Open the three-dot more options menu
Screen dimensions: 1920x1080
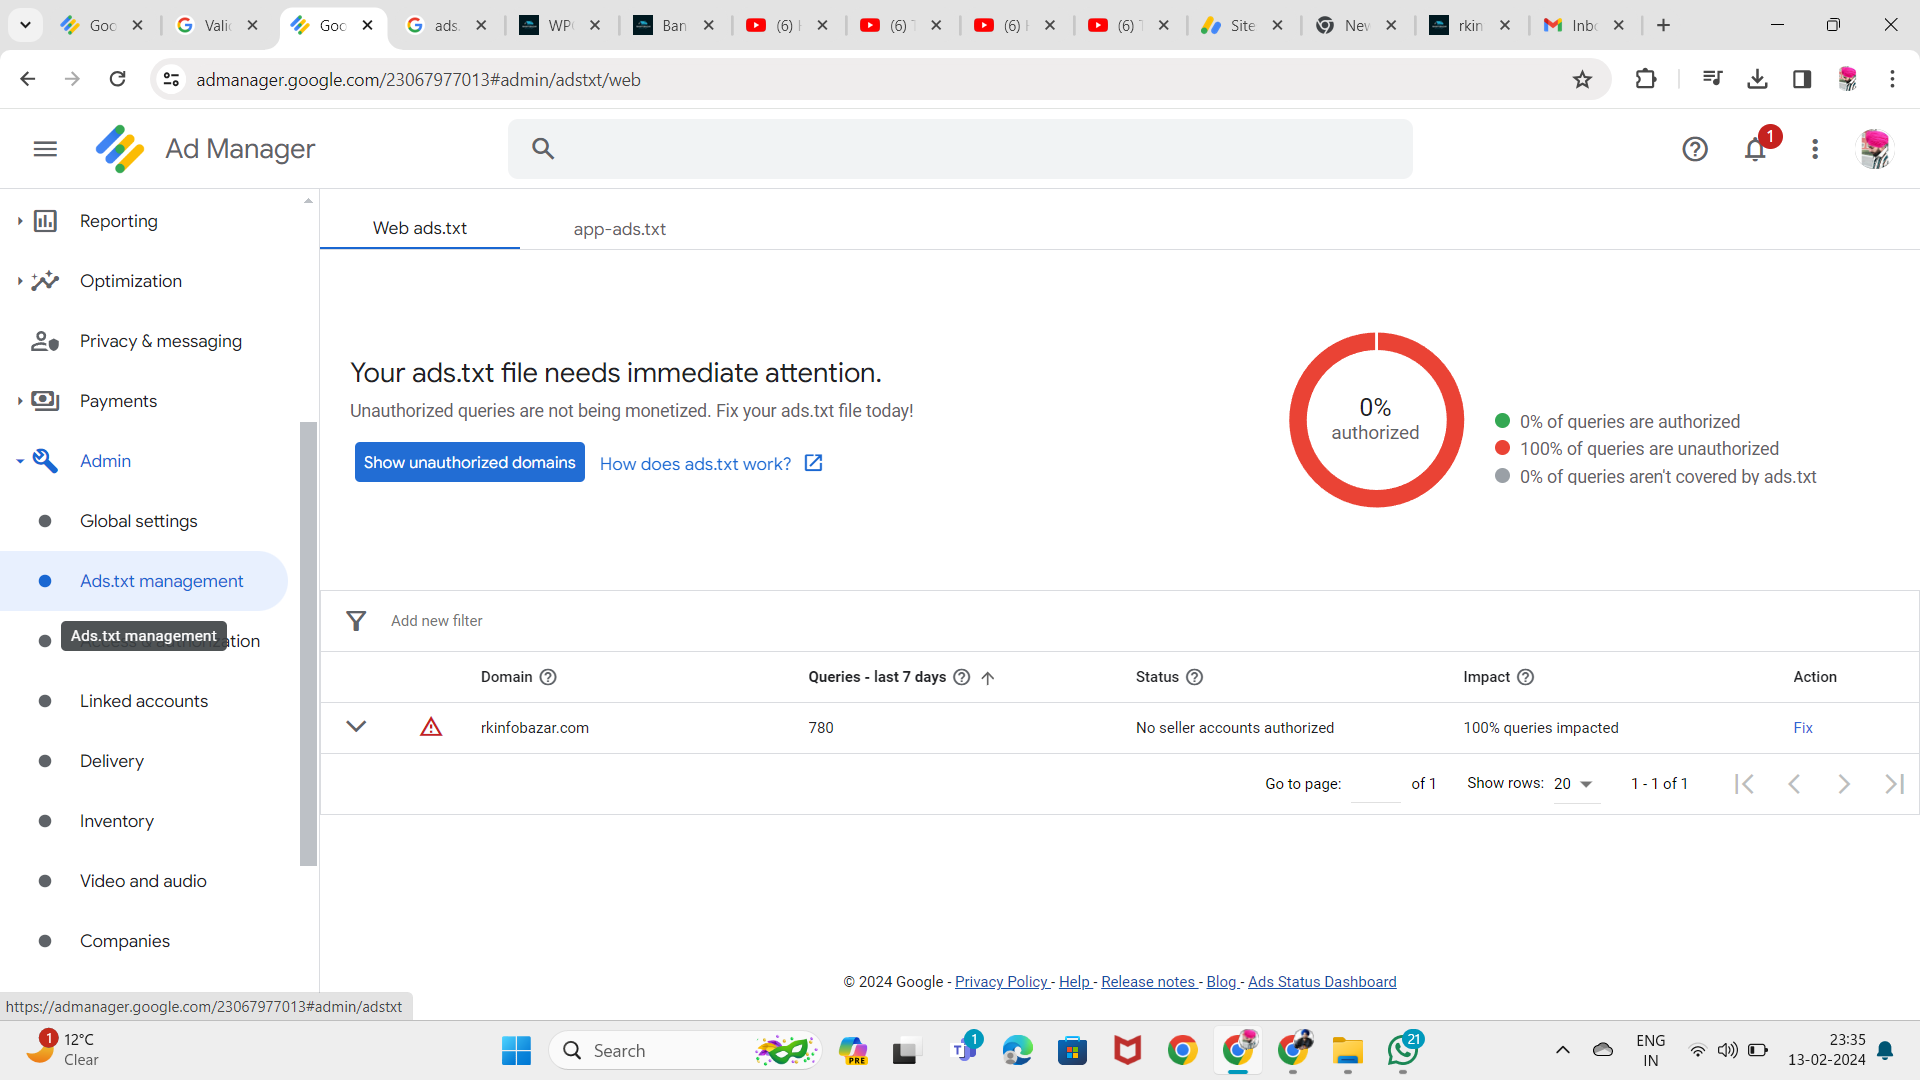pos(1815,149)
